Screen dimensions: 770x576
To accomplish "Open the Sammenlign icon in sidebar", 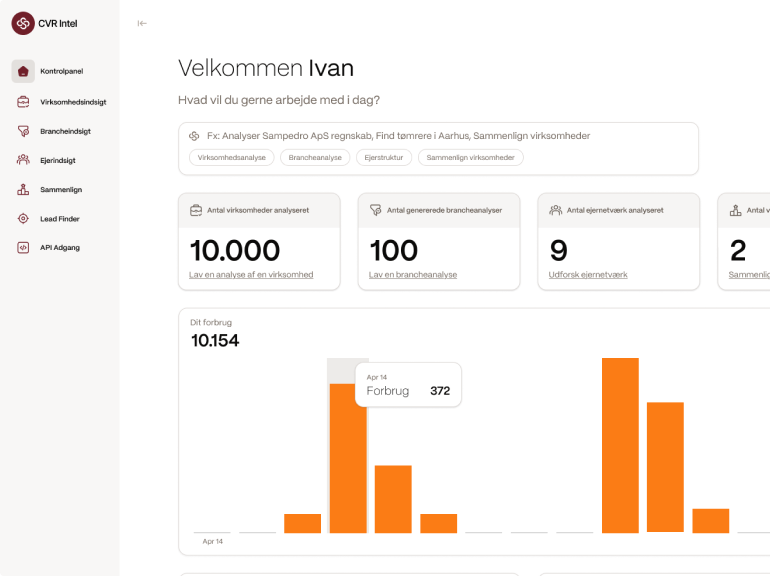I will coord(23,189).
